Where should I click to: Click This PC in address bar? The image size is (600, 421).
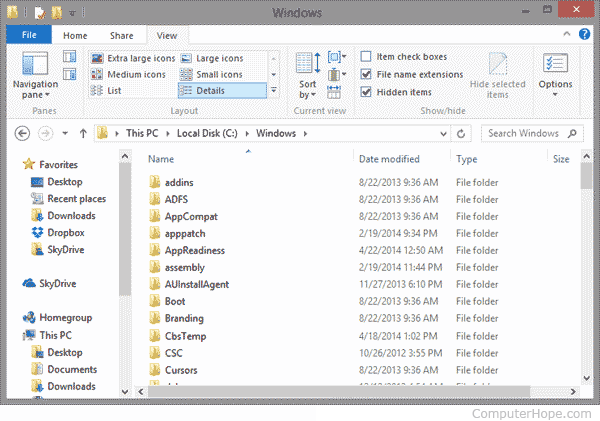click(142, 133)
